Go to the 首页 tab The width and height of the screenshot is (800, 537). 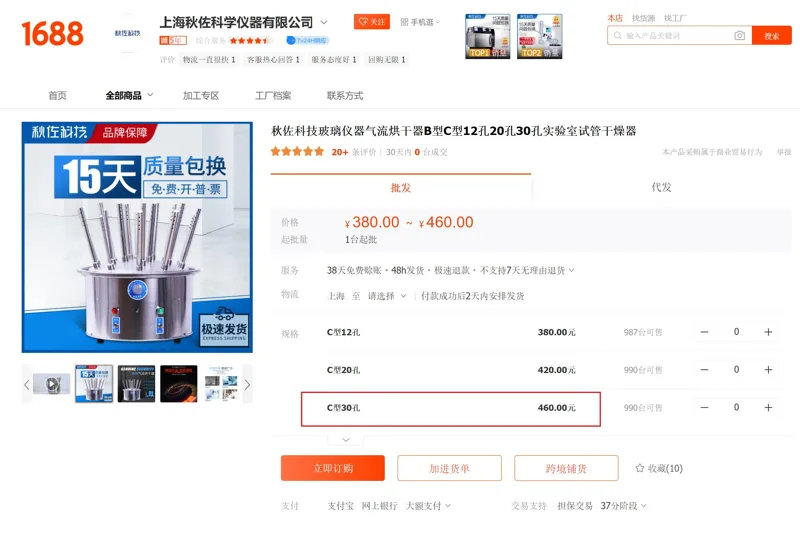57,95
